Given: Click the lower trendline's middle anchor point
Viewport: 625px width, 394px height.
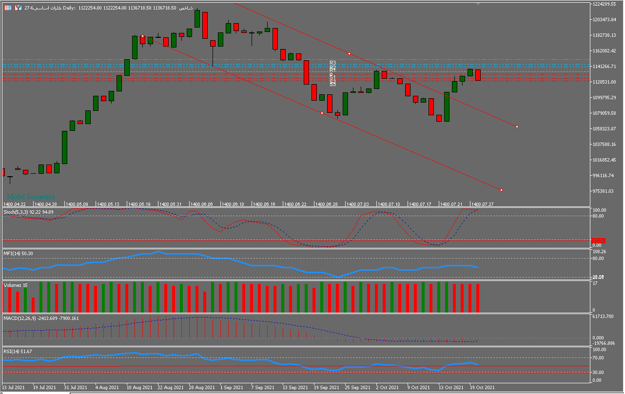Looking at the screenshot, I should click(x=322, y=113).
